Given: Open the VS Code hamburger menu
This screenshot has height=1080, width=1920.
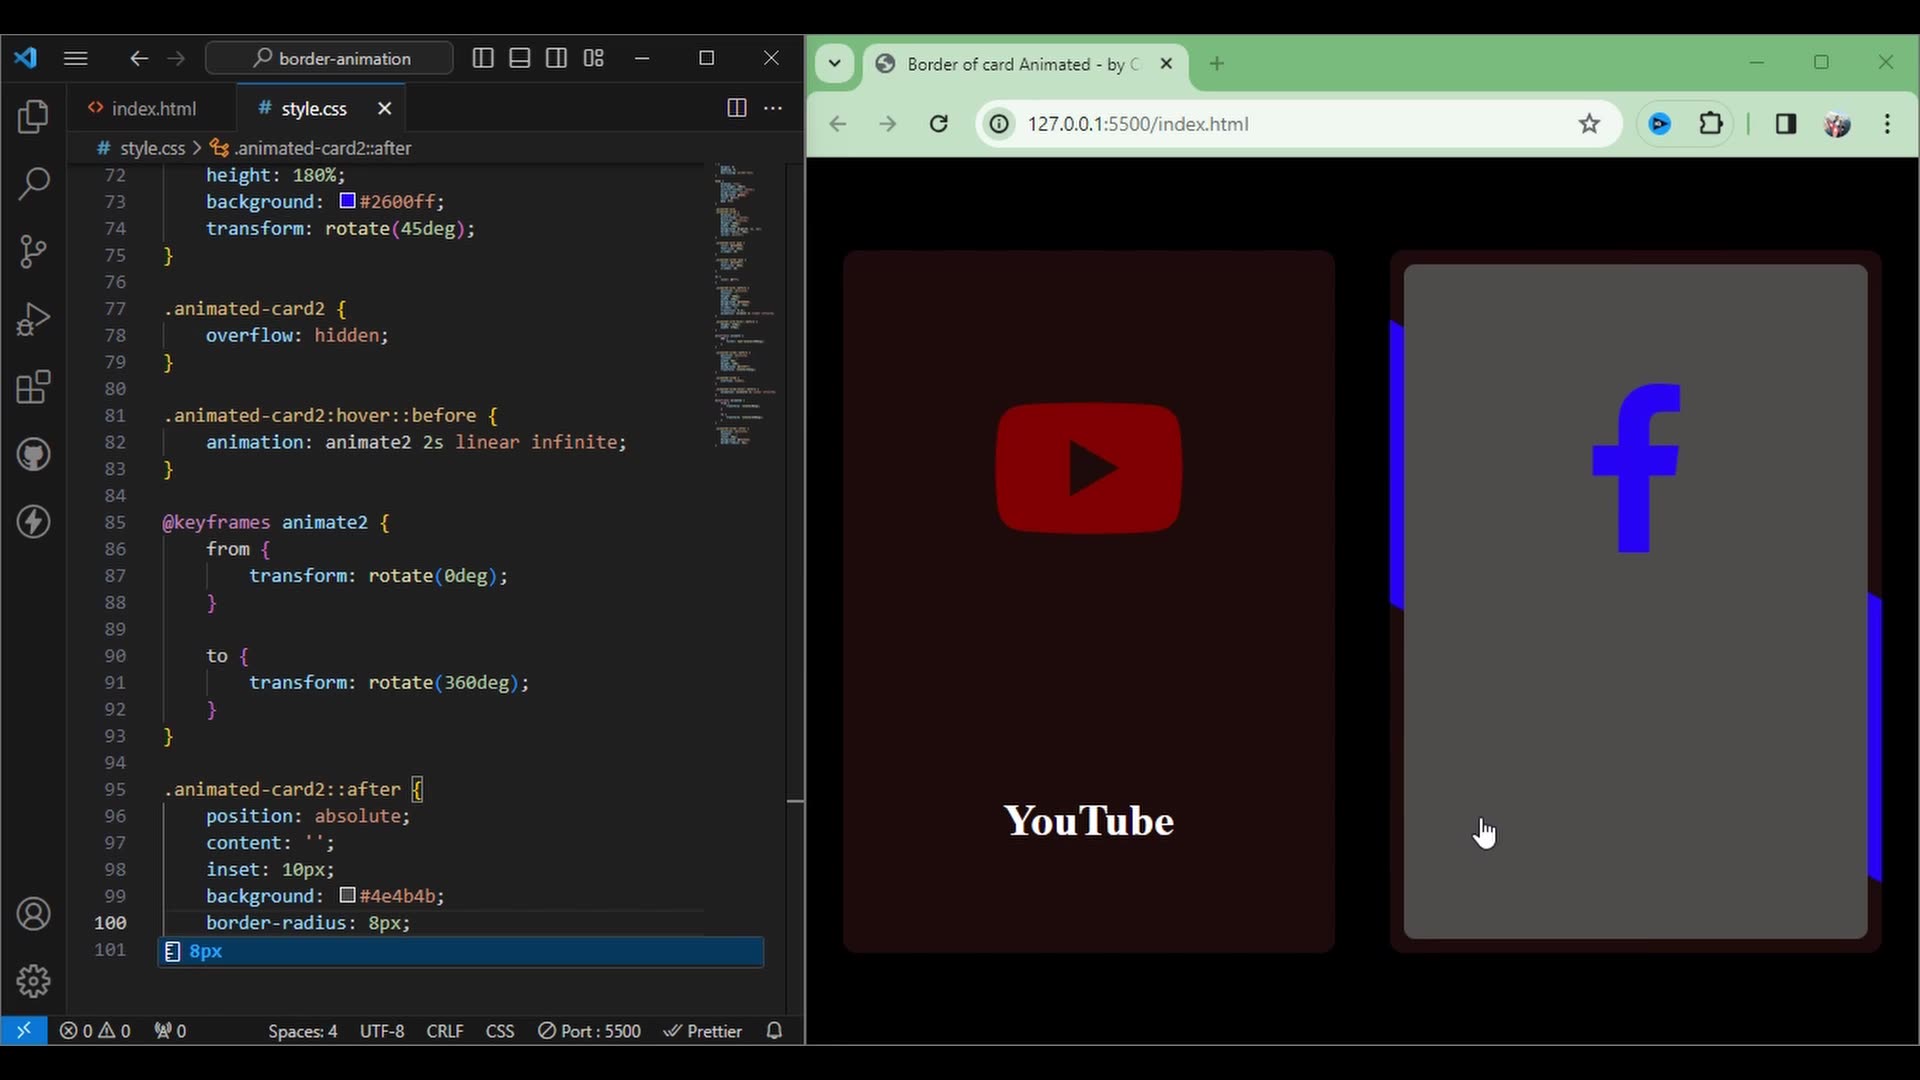Looking at the screenshot, I should pos(75,58).
